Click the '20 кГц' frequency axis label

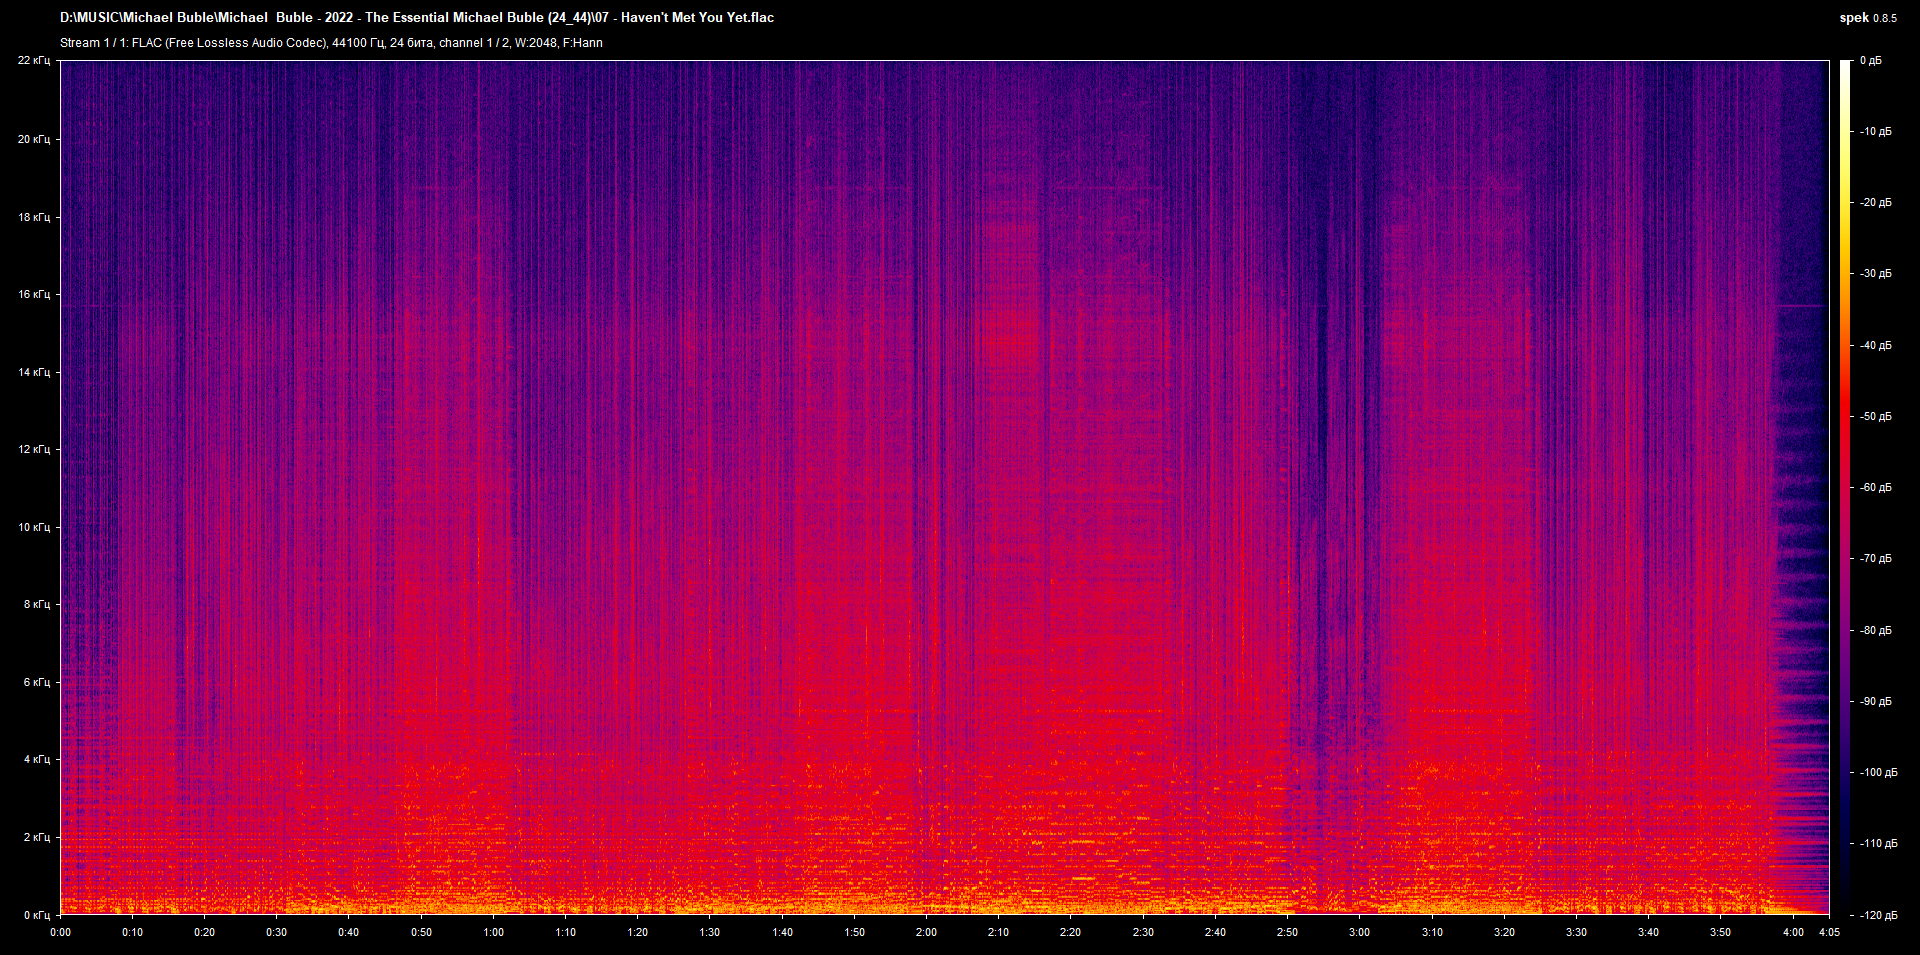[x=34, y=139]
